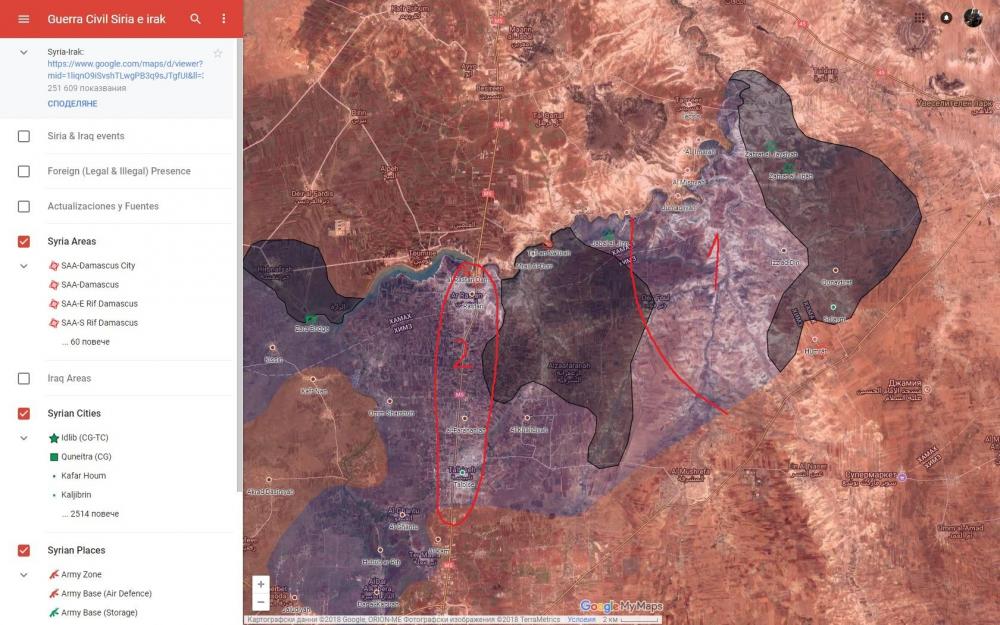Viewport: 1000px width, 625px height.
Task: Collapse the Syria Areas item list
Action: point(24,266)
